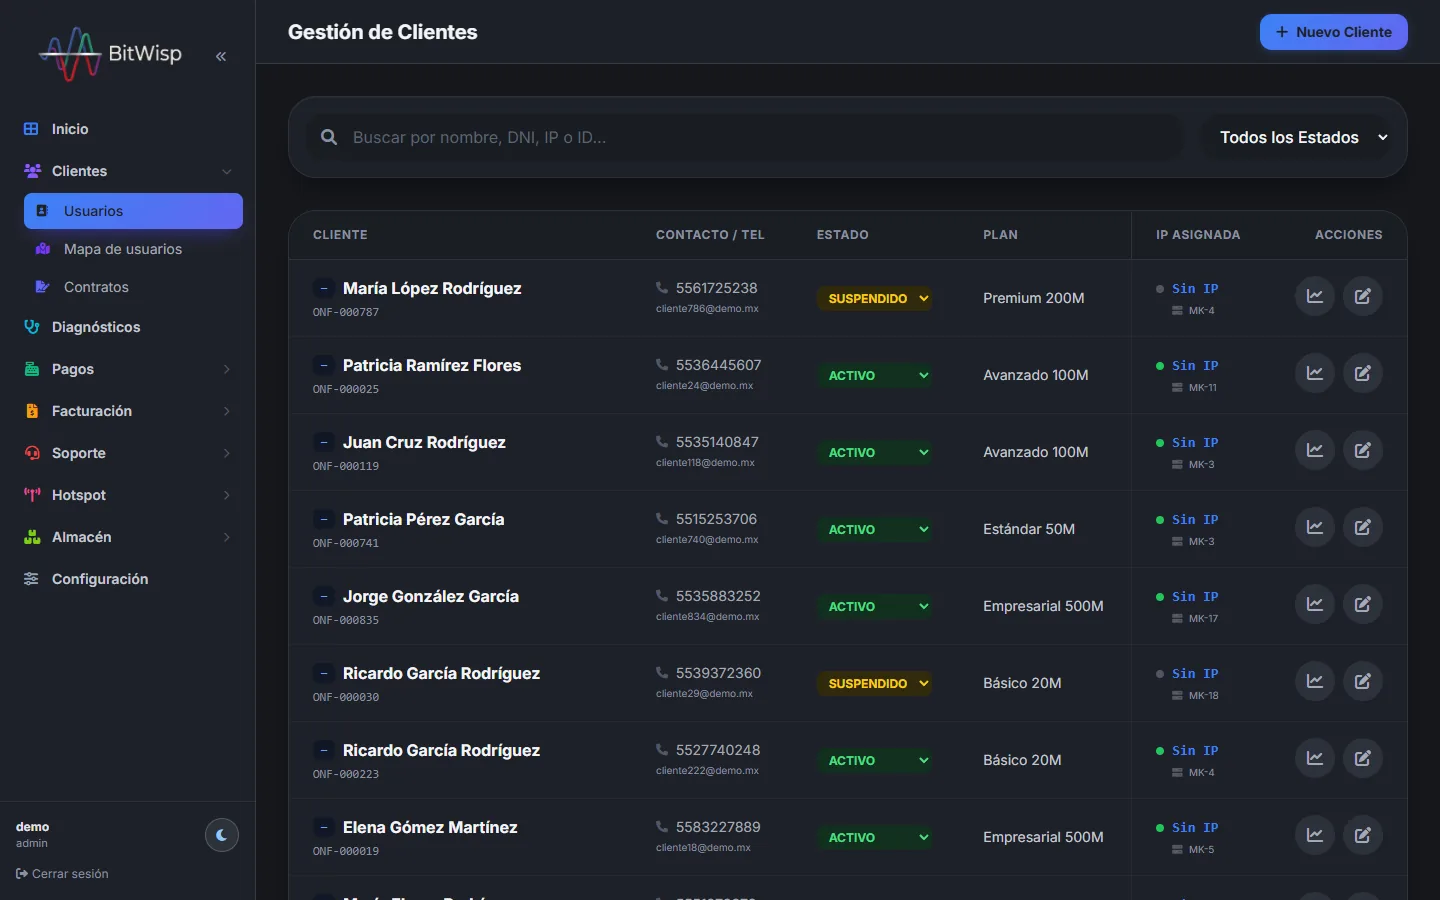Click the search magnifier icon

click(329, 137)
